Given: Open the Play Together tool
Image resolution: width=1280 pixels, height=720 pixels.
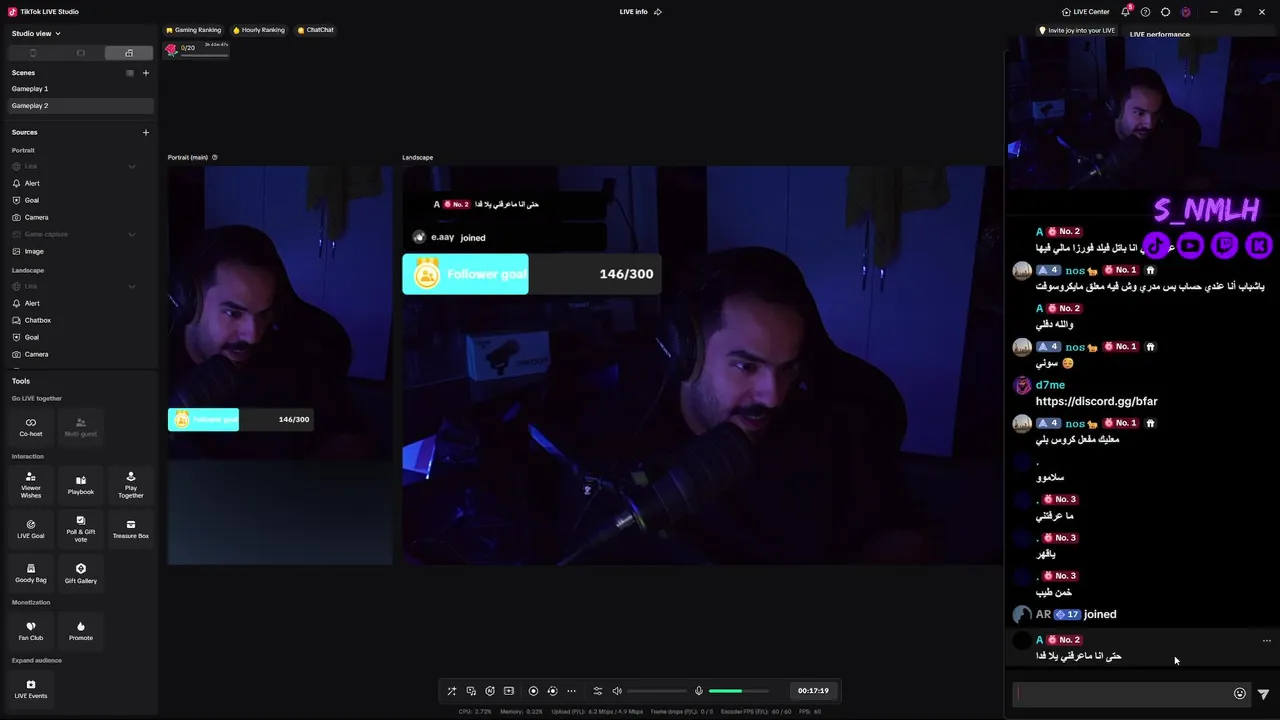Looking at the screenshot, I should coord(131,485).
